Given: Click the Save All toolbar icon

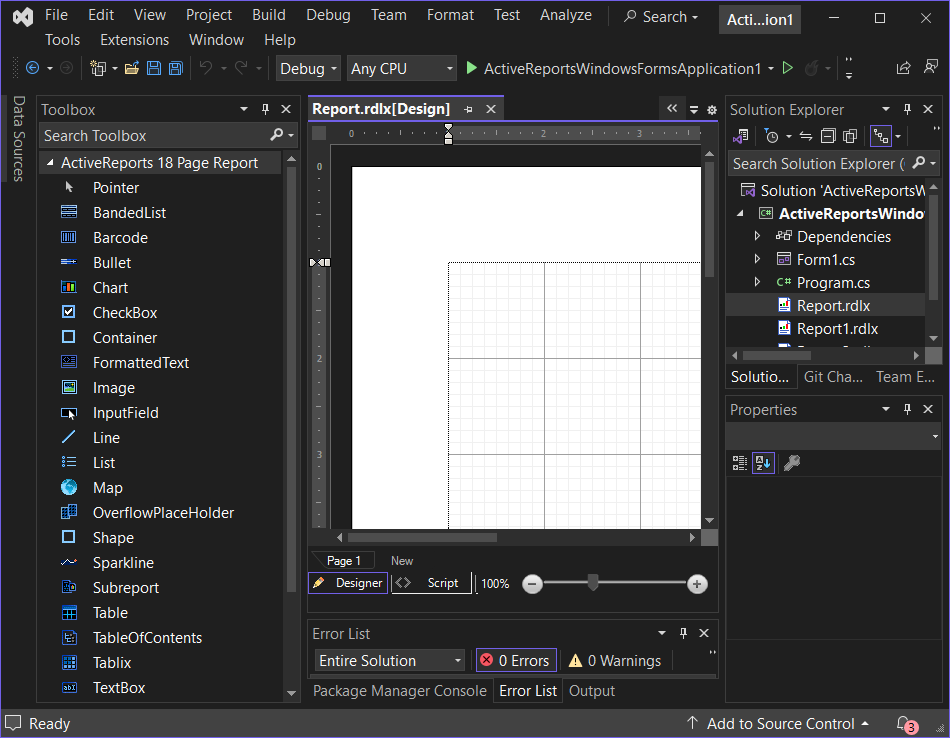Looking at the screenshot, I should [x=176, y=68].
